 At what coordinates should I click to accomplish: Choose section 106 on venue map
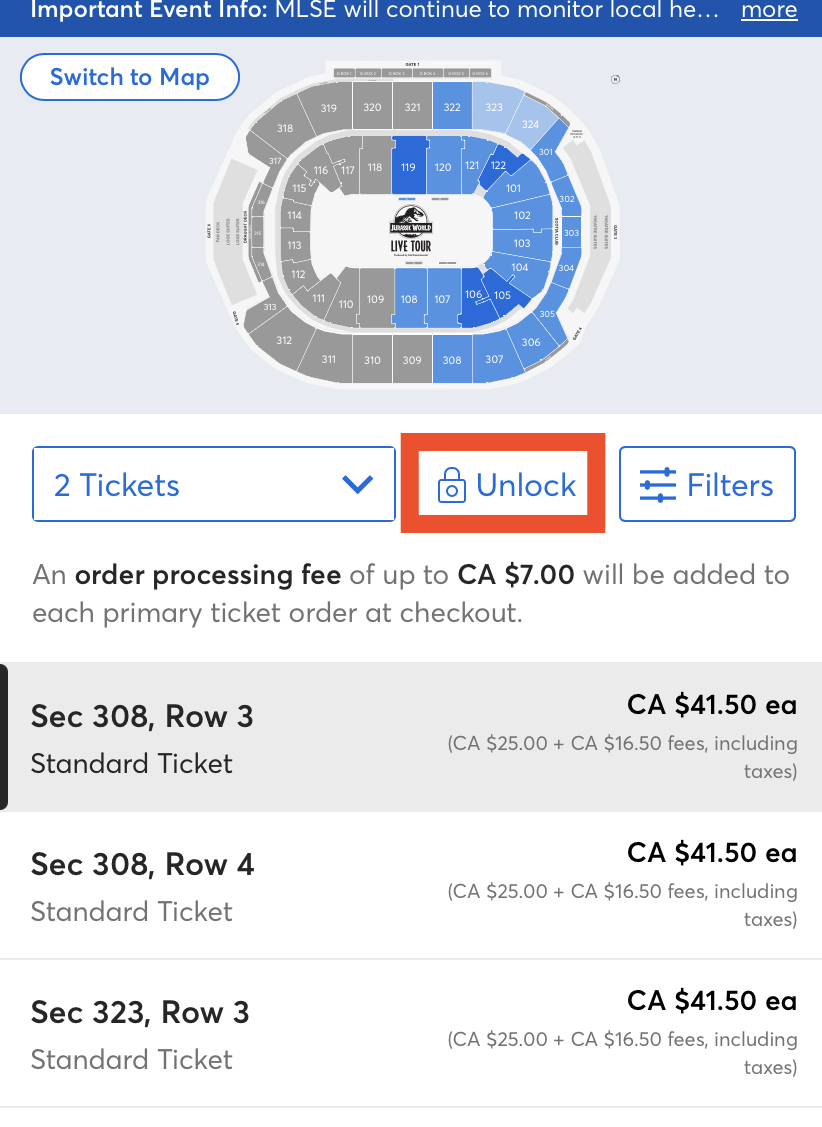coord(471,296)
